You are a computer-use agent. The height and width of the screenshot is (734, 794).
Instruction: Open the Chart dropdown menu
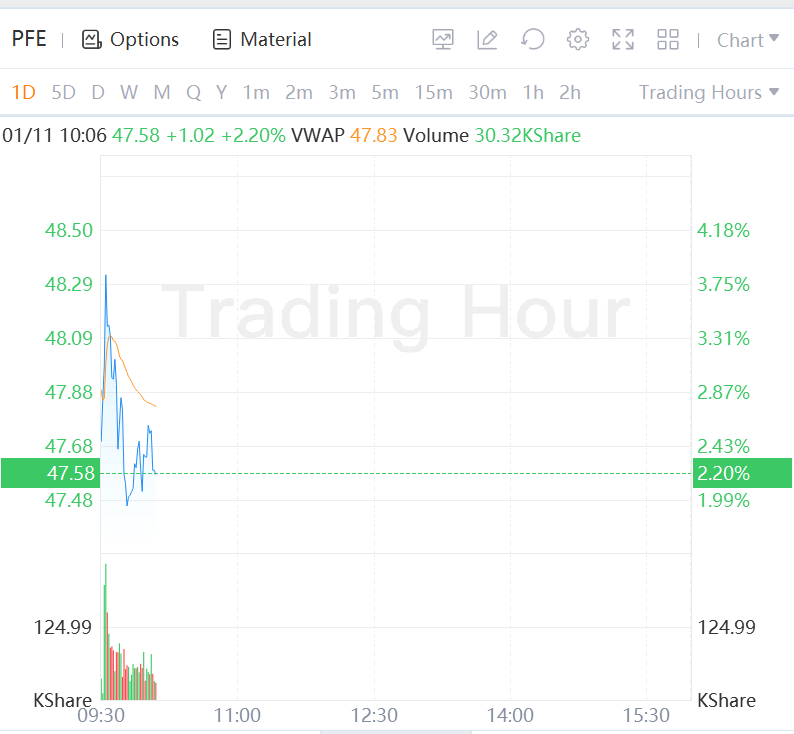(747, 40)
